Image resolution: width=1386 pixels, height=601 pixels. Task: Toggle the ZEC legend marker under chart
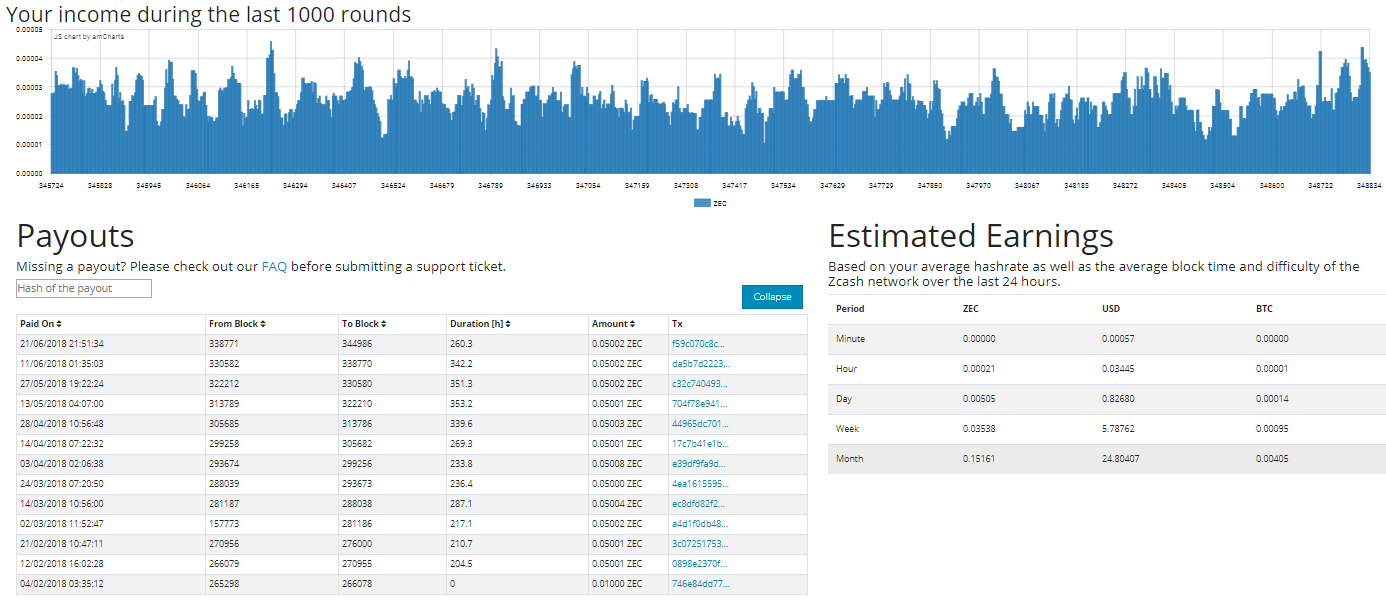click(x=701, y=203)
